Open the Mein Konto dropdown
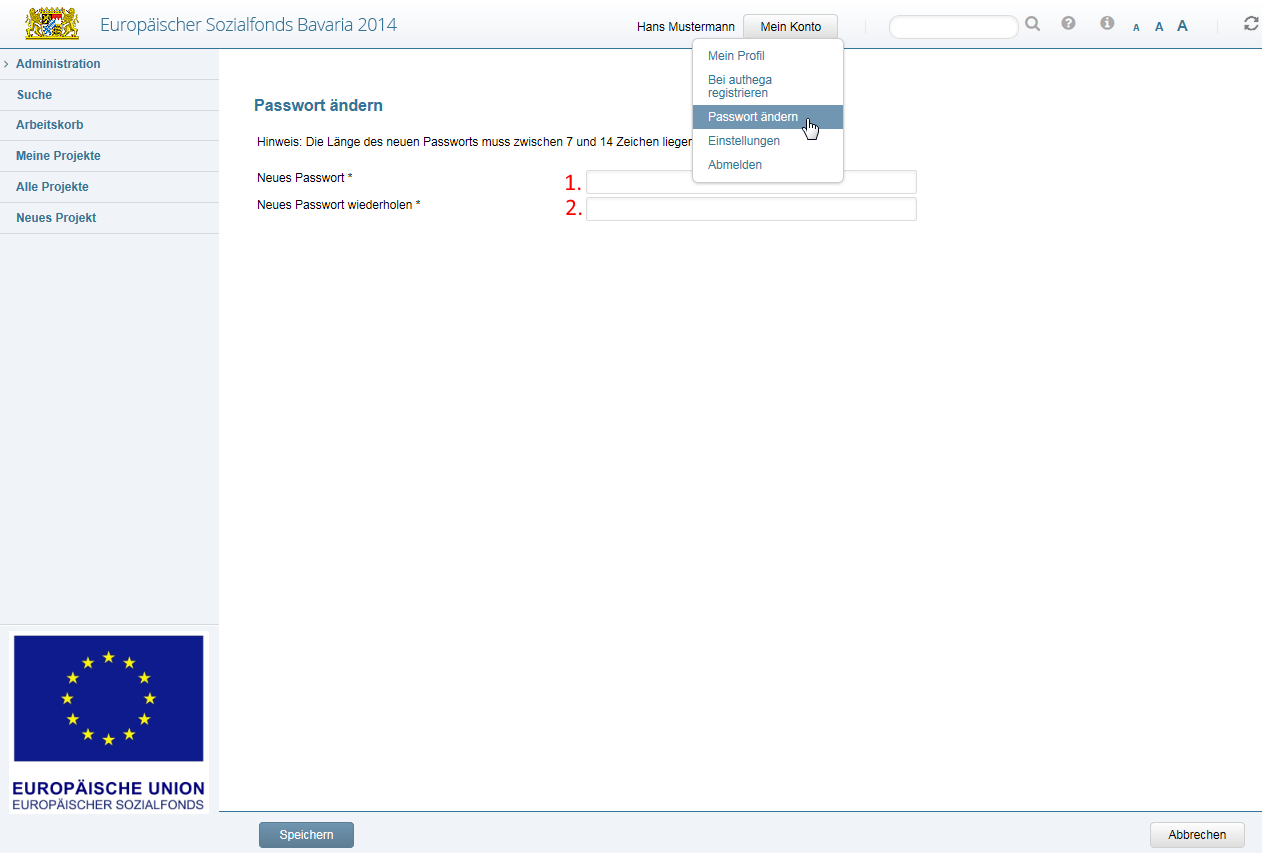Image resolution: width=1262 pixels, height=853 pixels. 790,27
